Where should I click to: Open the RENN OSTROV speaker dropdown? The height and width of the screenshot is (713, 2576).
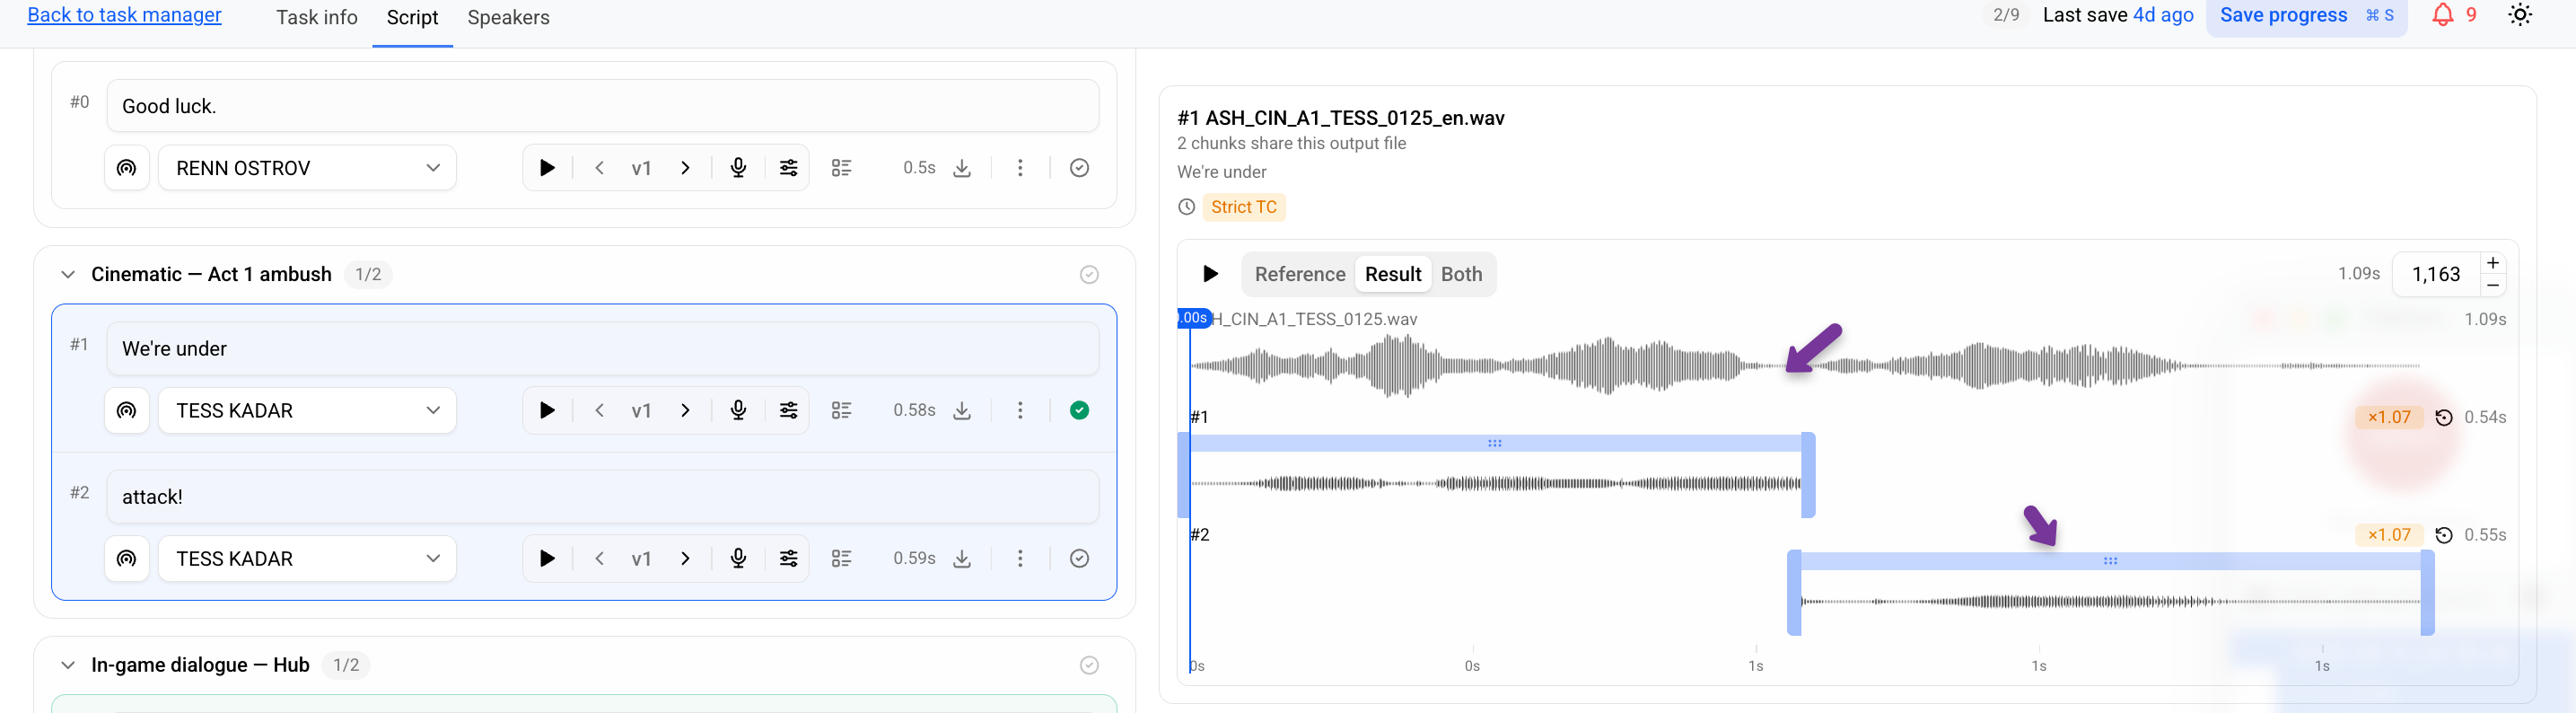[308, 168]
